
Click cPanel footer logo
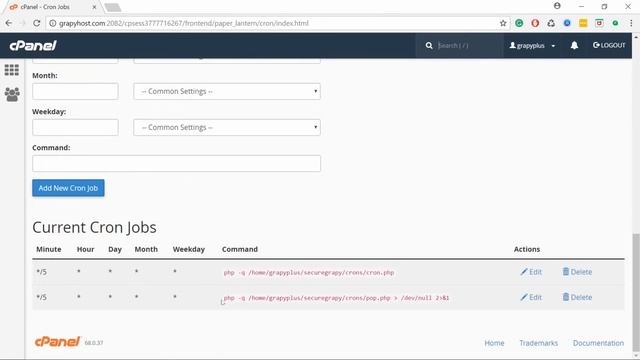57,342
